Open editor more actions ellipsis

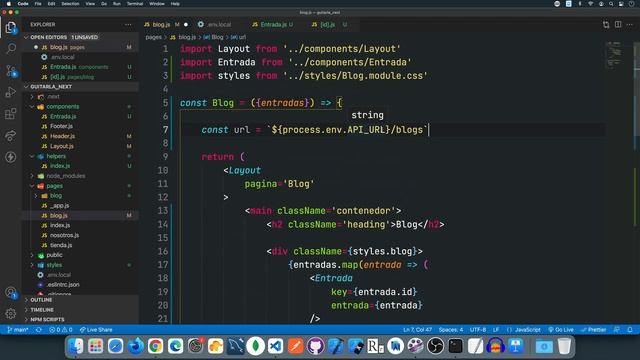(x=630, y=24)
